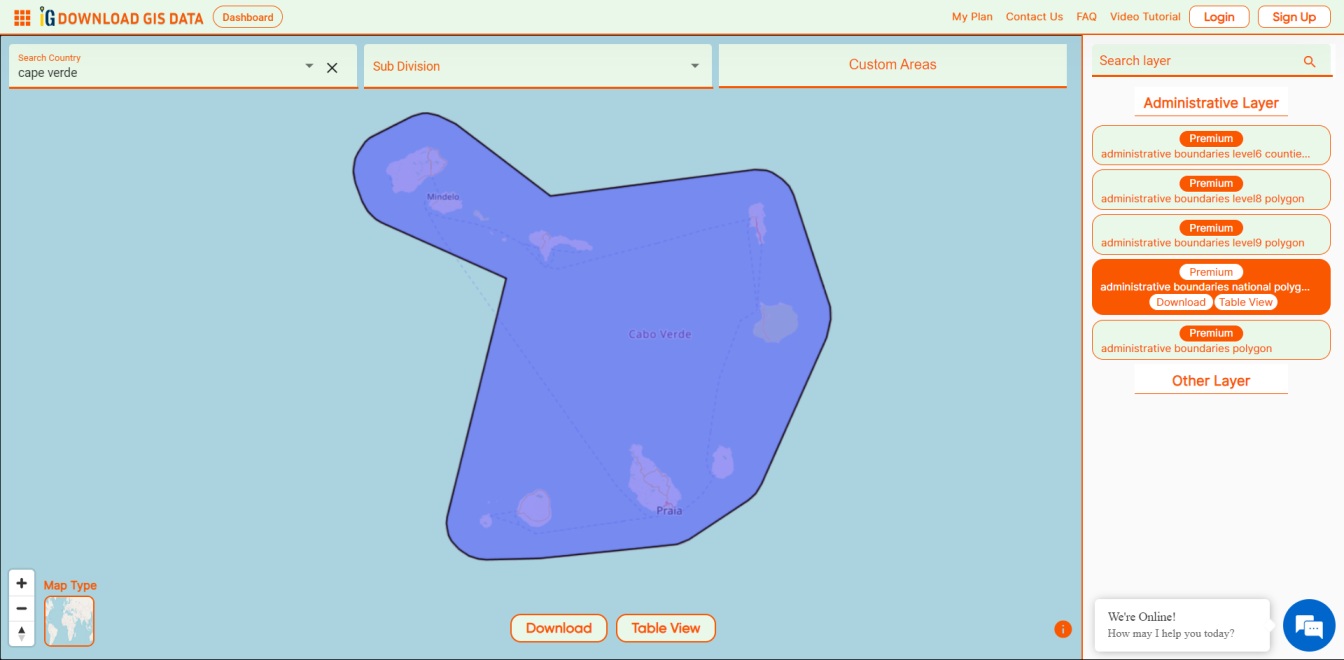This screenshot has width=1344, height=660.
Task: Zoom out using the minus icon
Action: point(21,607)
